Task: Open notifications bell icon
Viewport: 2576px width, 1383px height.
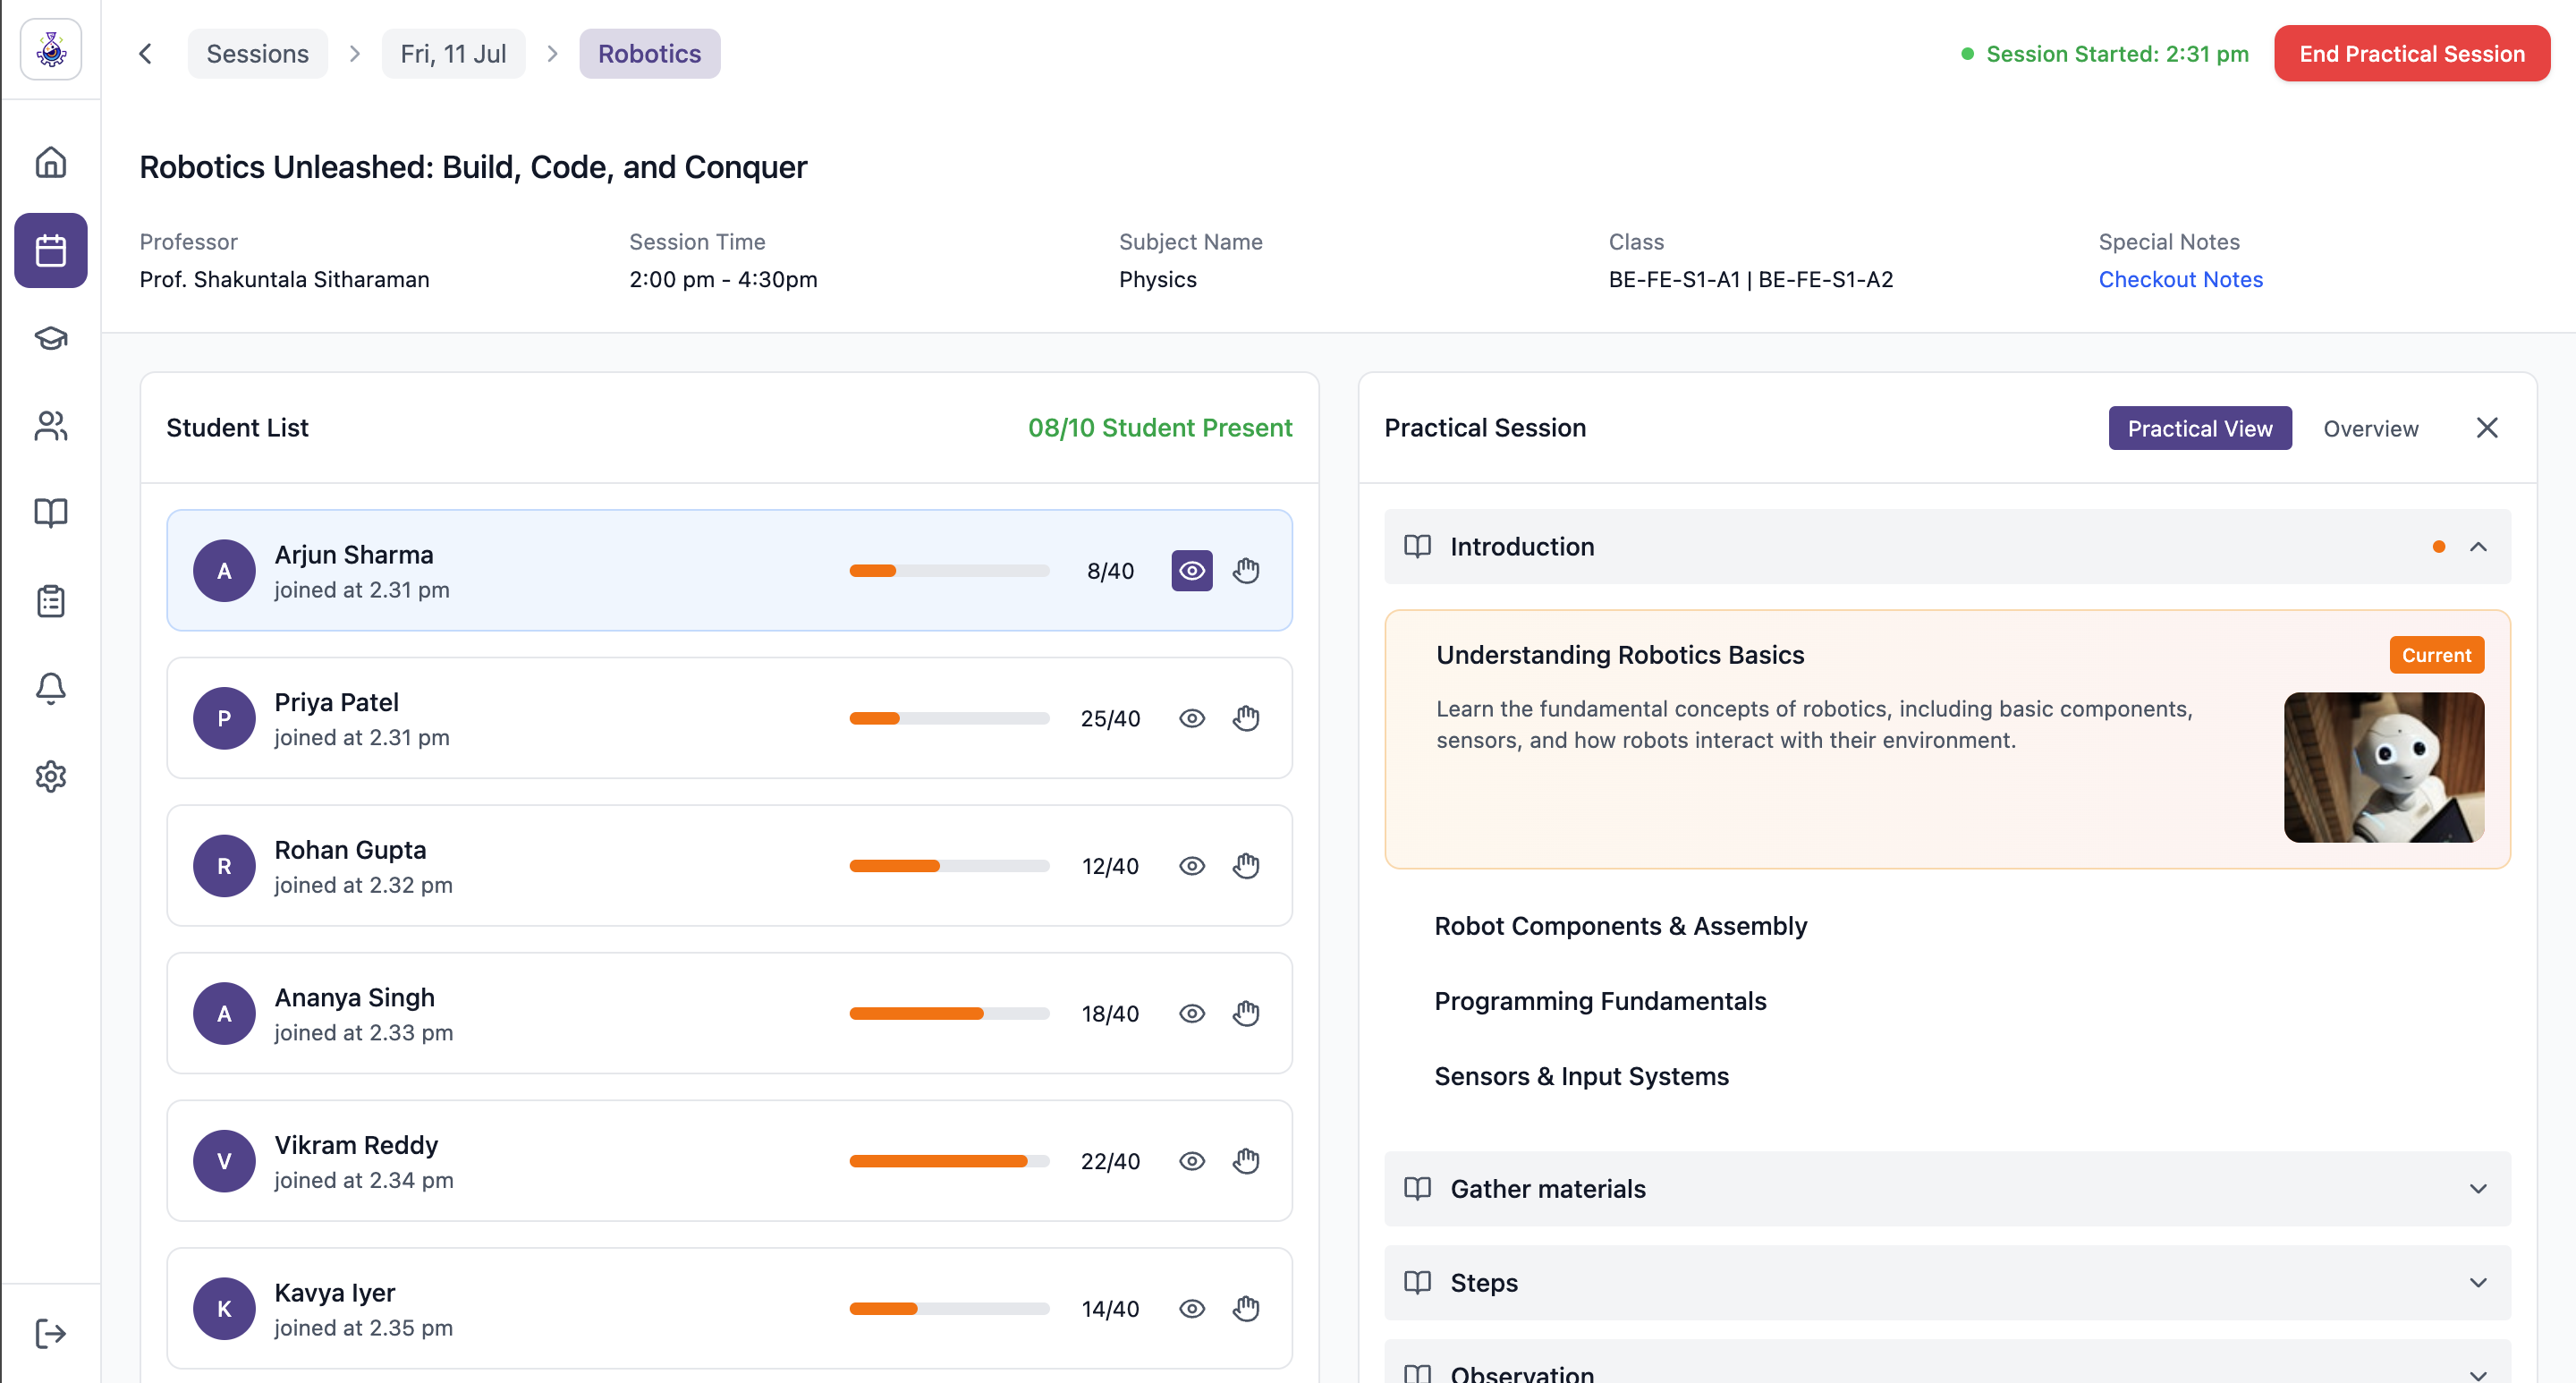Action: [x=50, y=688]
